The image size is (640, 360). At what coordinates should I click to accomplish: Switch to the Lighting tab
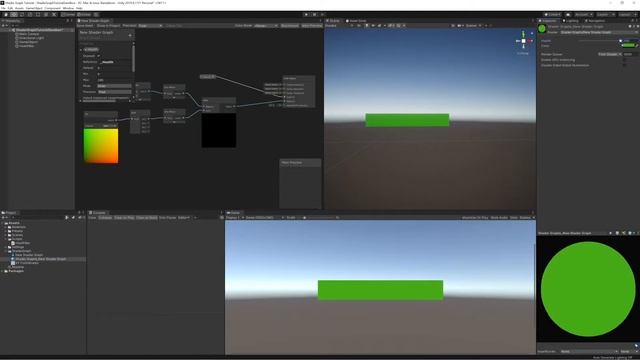tap(571, 20)
